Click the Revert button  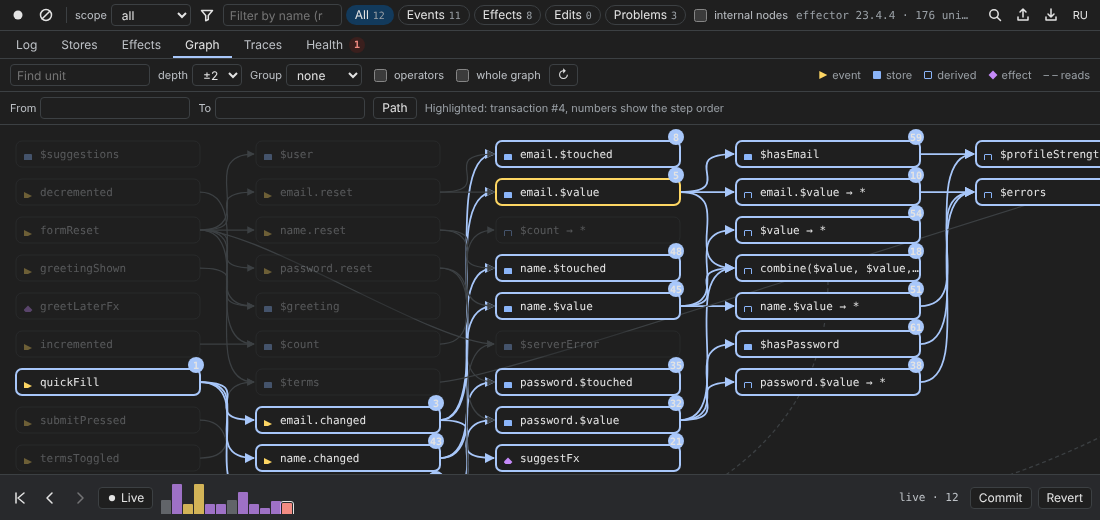pos(1065,498)
